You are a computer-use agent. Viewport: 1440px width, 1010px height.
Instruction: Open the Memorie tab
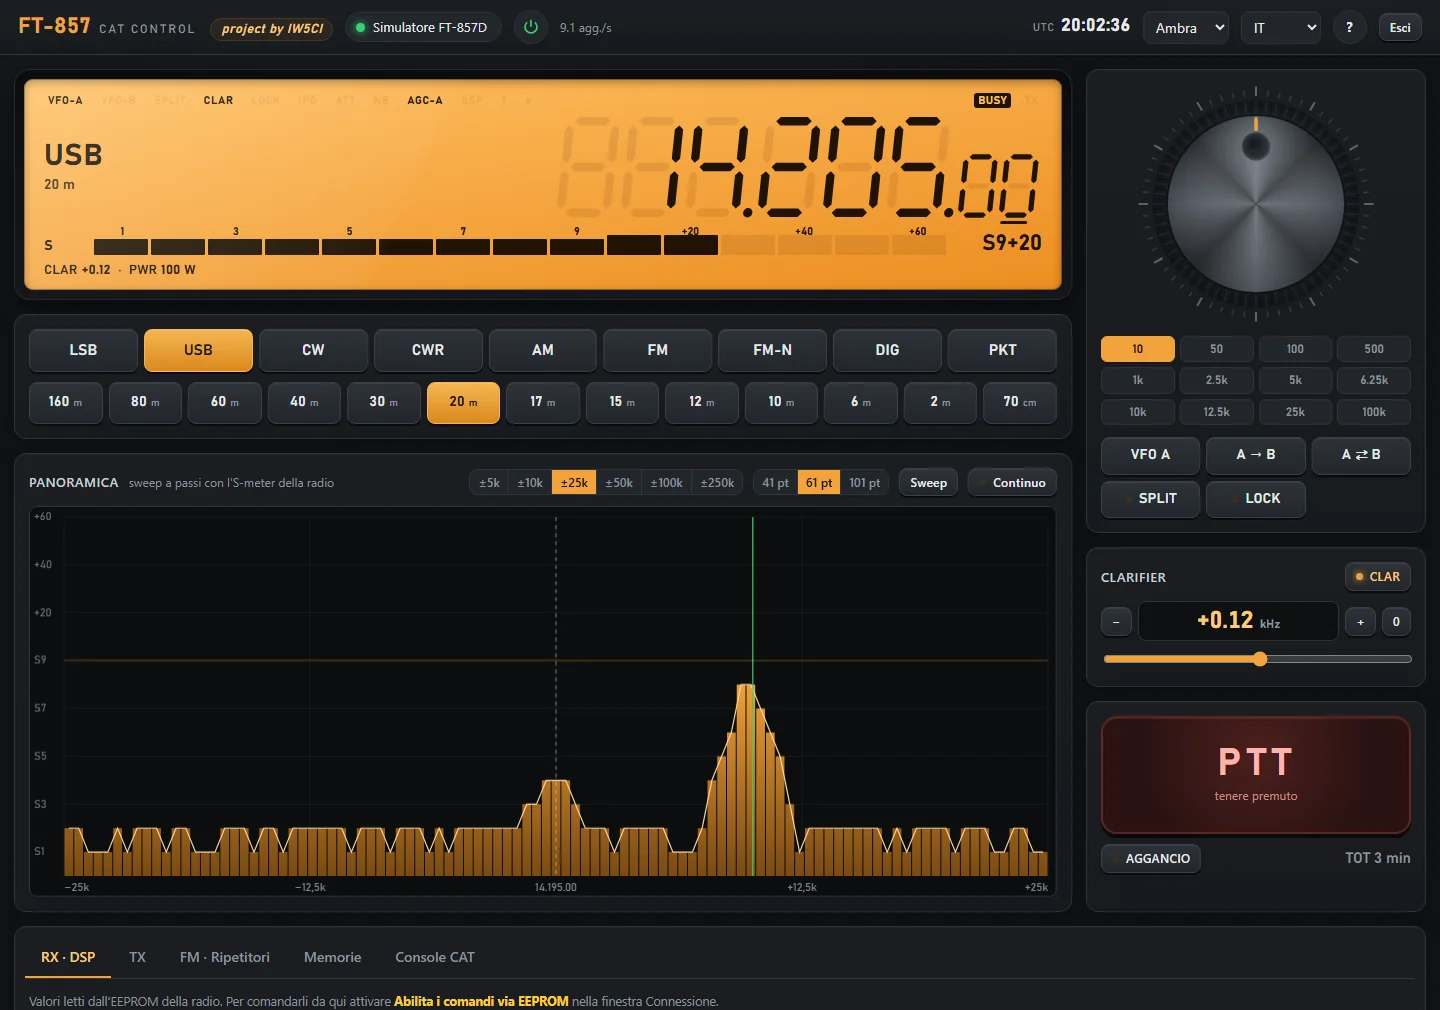[332, 957]
